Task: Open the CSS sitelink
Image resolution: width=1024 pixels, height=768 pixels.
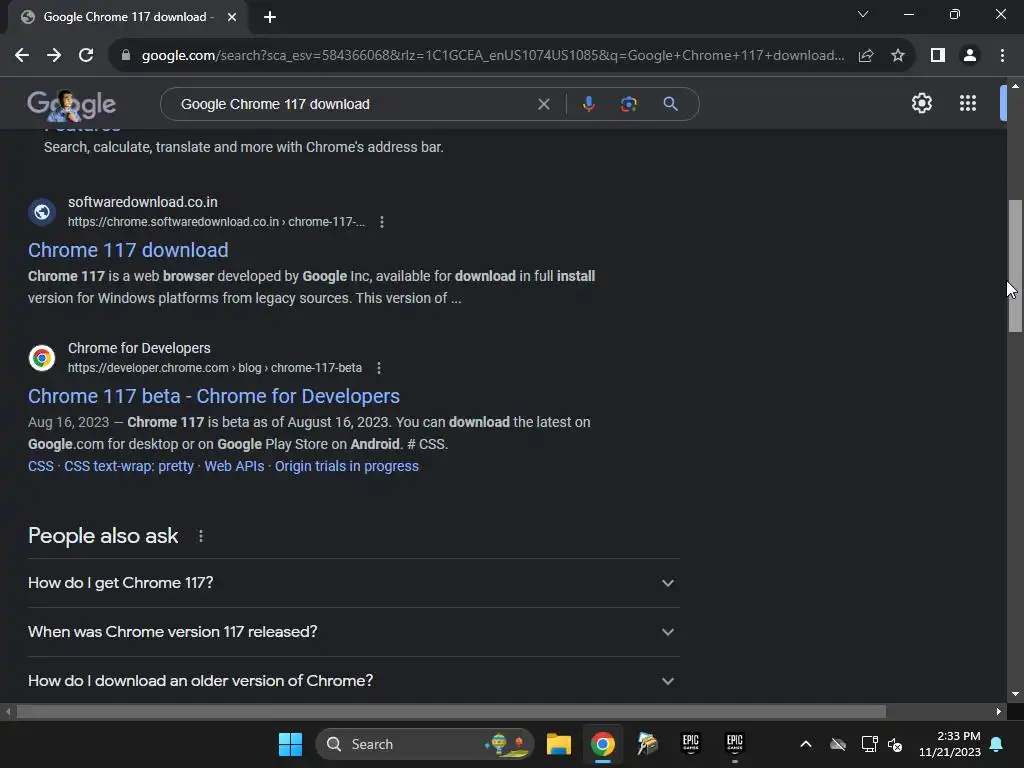Action: (40, 466)
